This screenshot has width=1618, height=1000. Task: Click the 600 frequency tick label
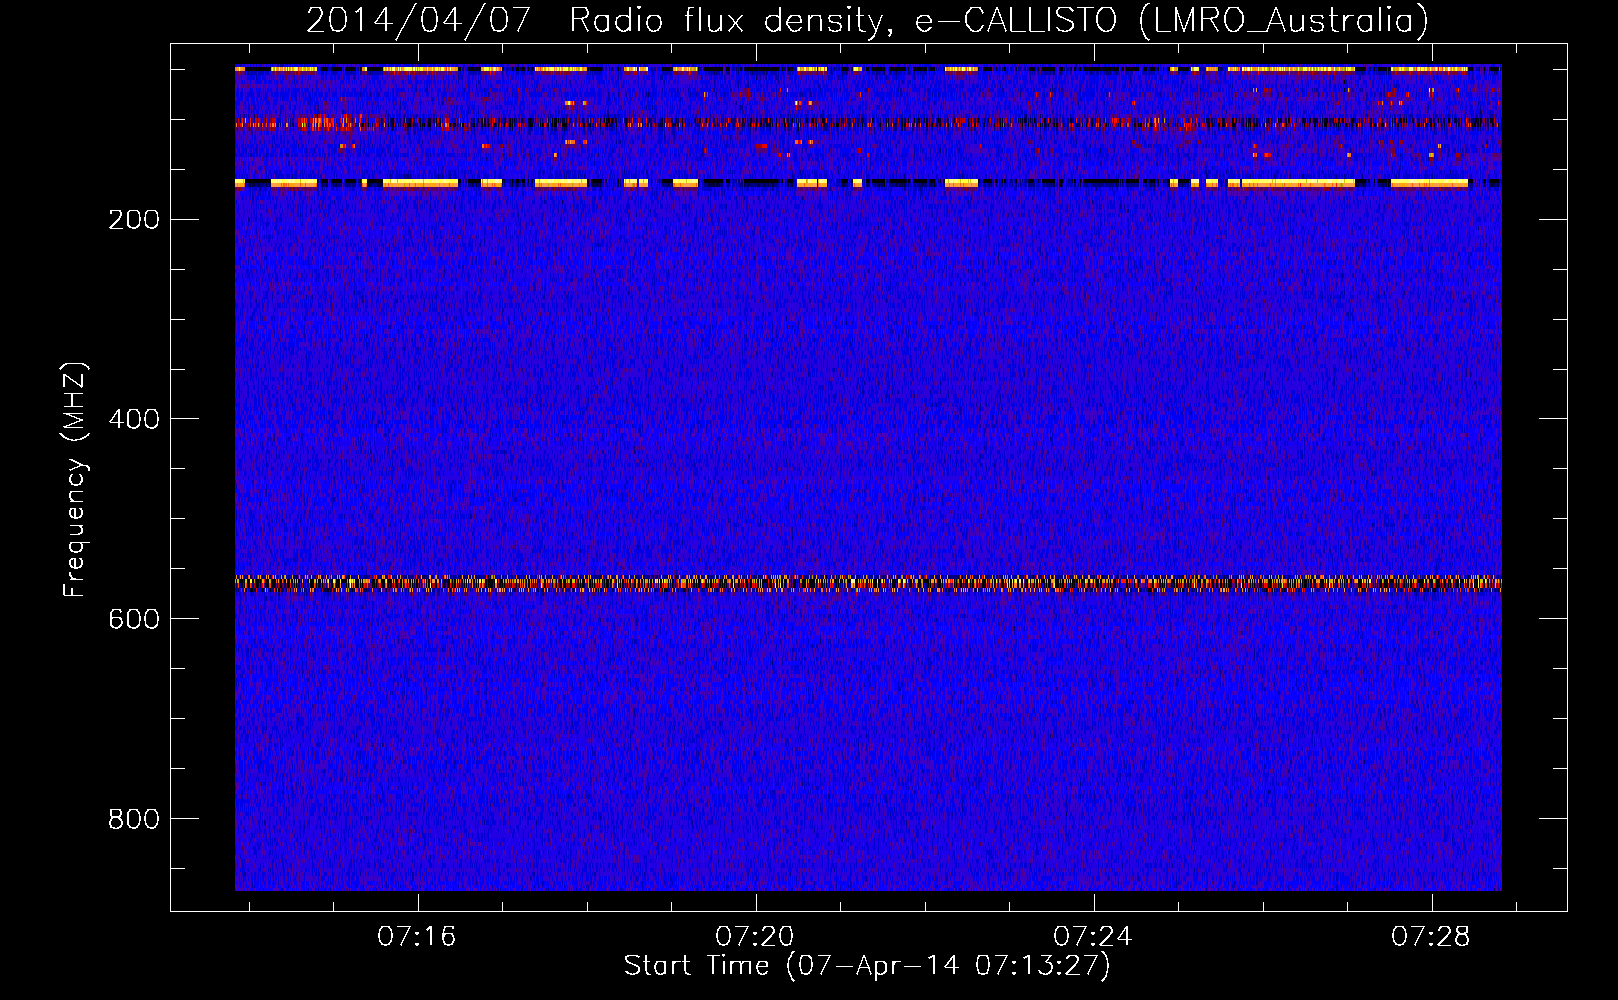click(133, 619)
